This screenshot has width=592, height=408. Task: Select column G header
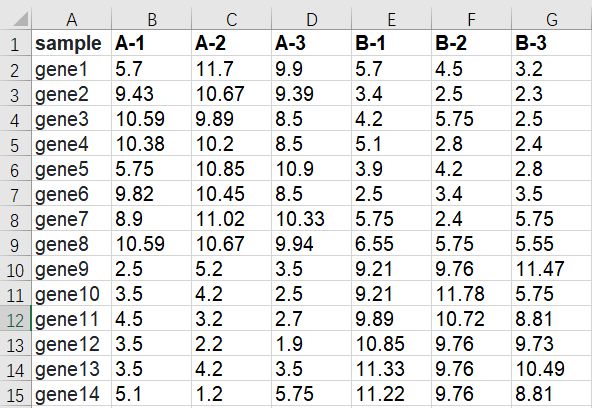[552, 18]
